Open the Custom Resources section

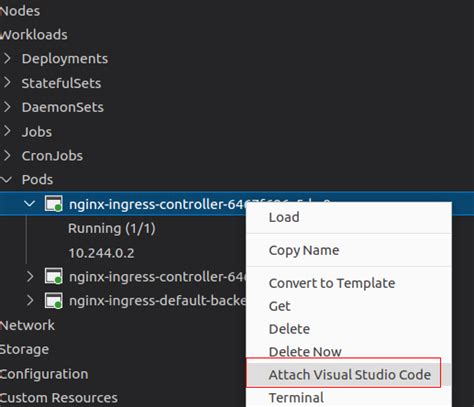(x=59, y=398)
